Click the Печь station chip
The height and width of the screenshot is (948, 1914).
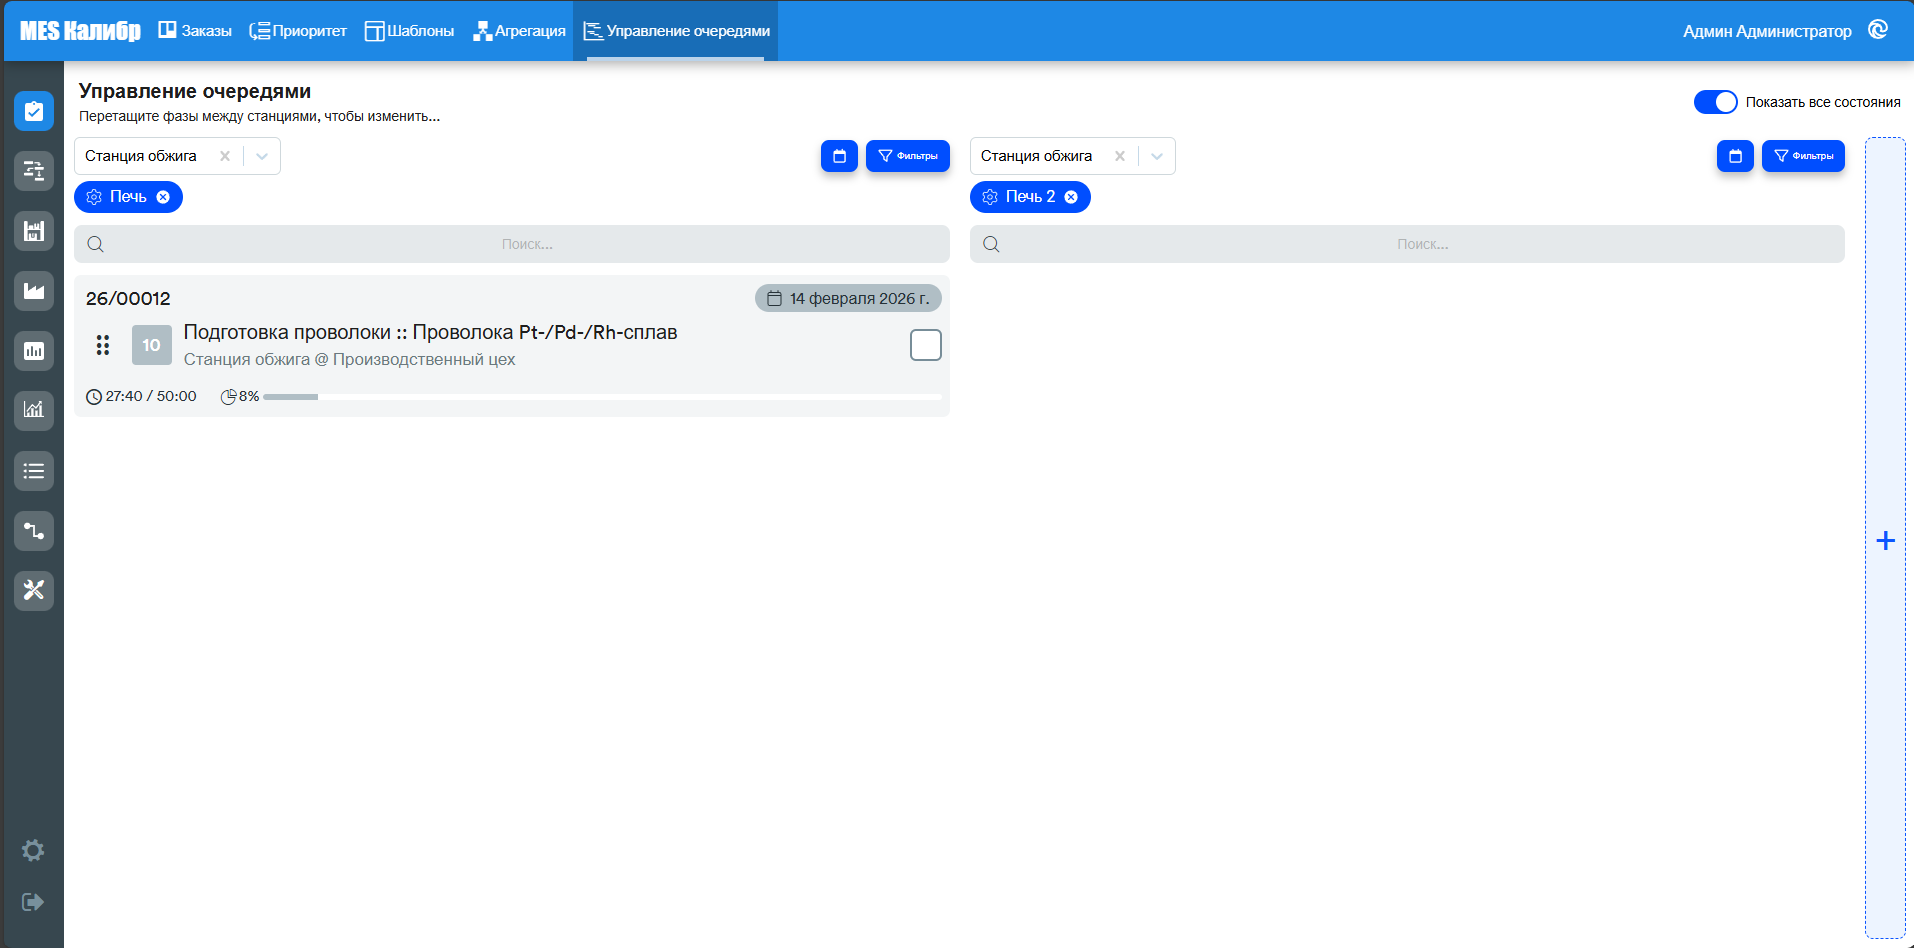click(x=128, y=197)
